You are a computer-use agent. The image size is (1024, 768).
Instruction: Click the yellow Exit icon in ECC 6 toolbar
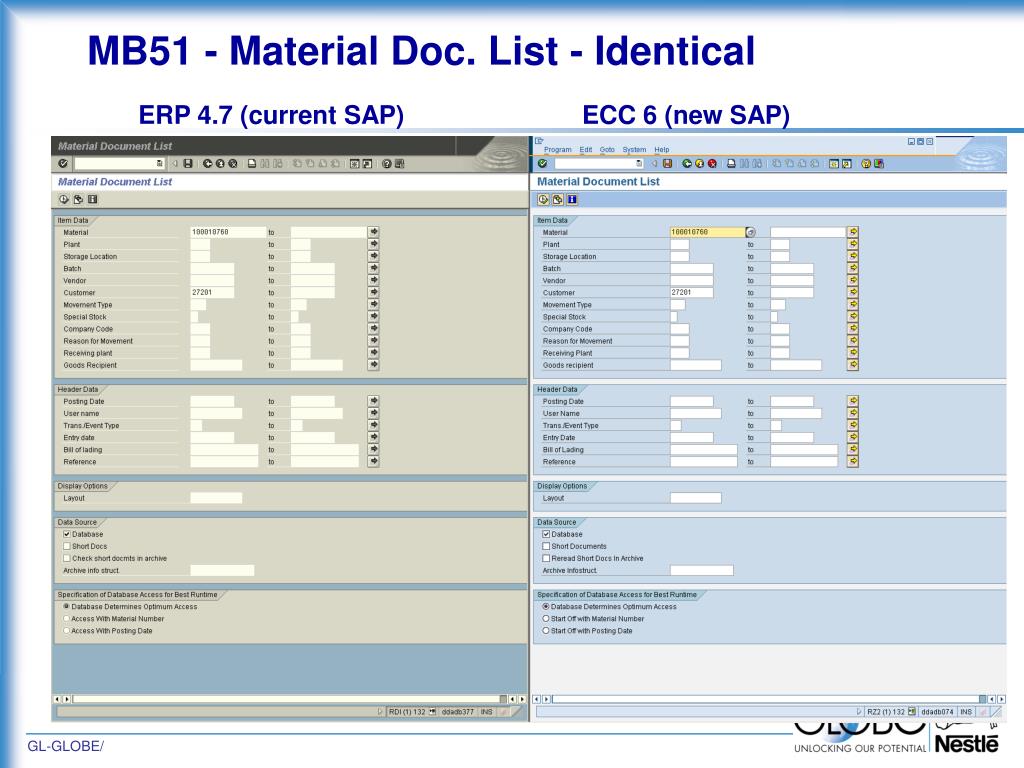[x=699, y=164]
